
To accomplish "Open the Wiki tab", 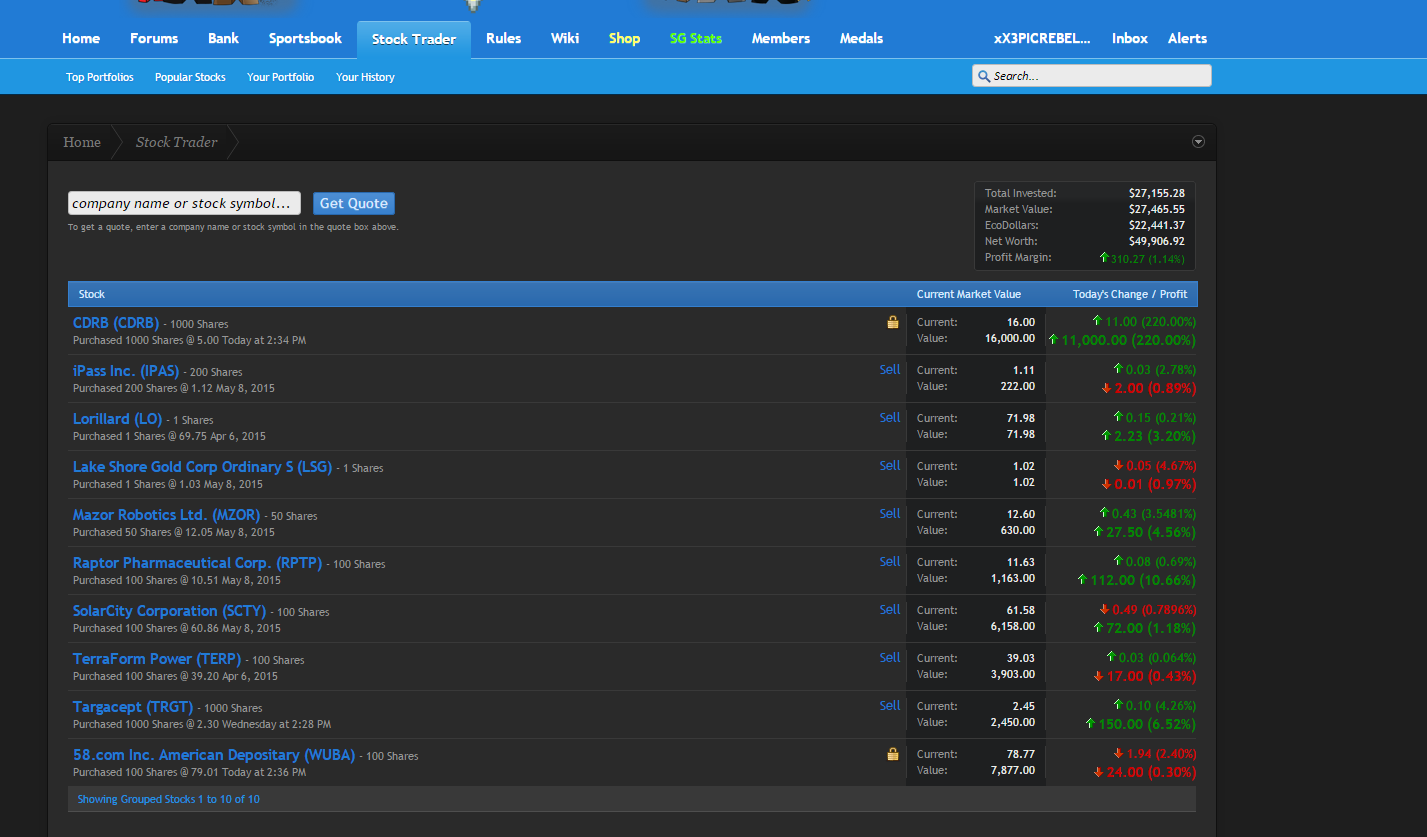I will pos(565,38).
